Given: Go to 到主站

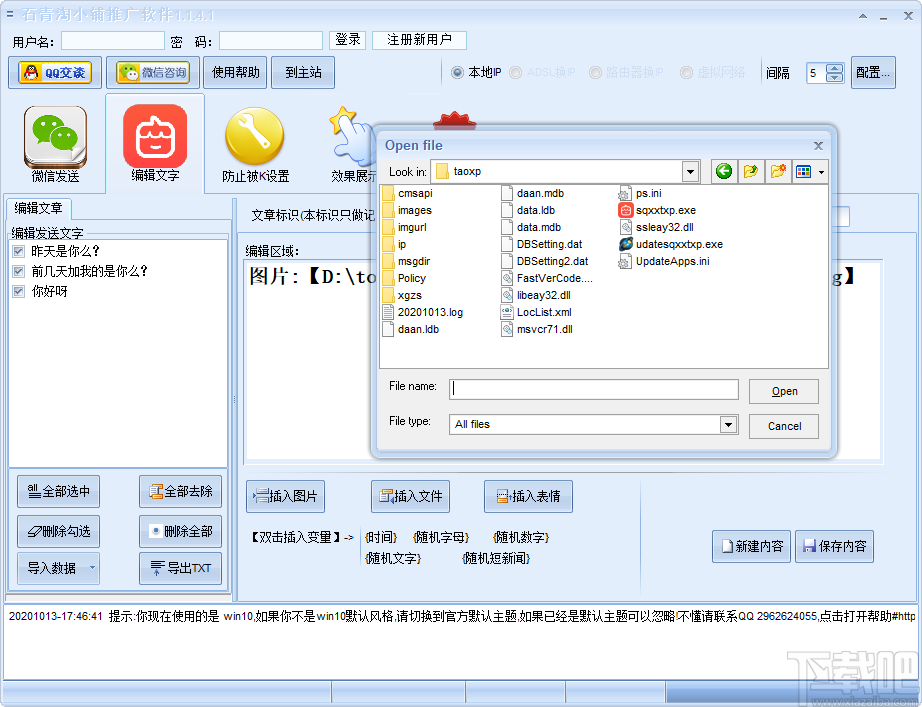Looking at the screenshot, I should (x=303, y=72).
